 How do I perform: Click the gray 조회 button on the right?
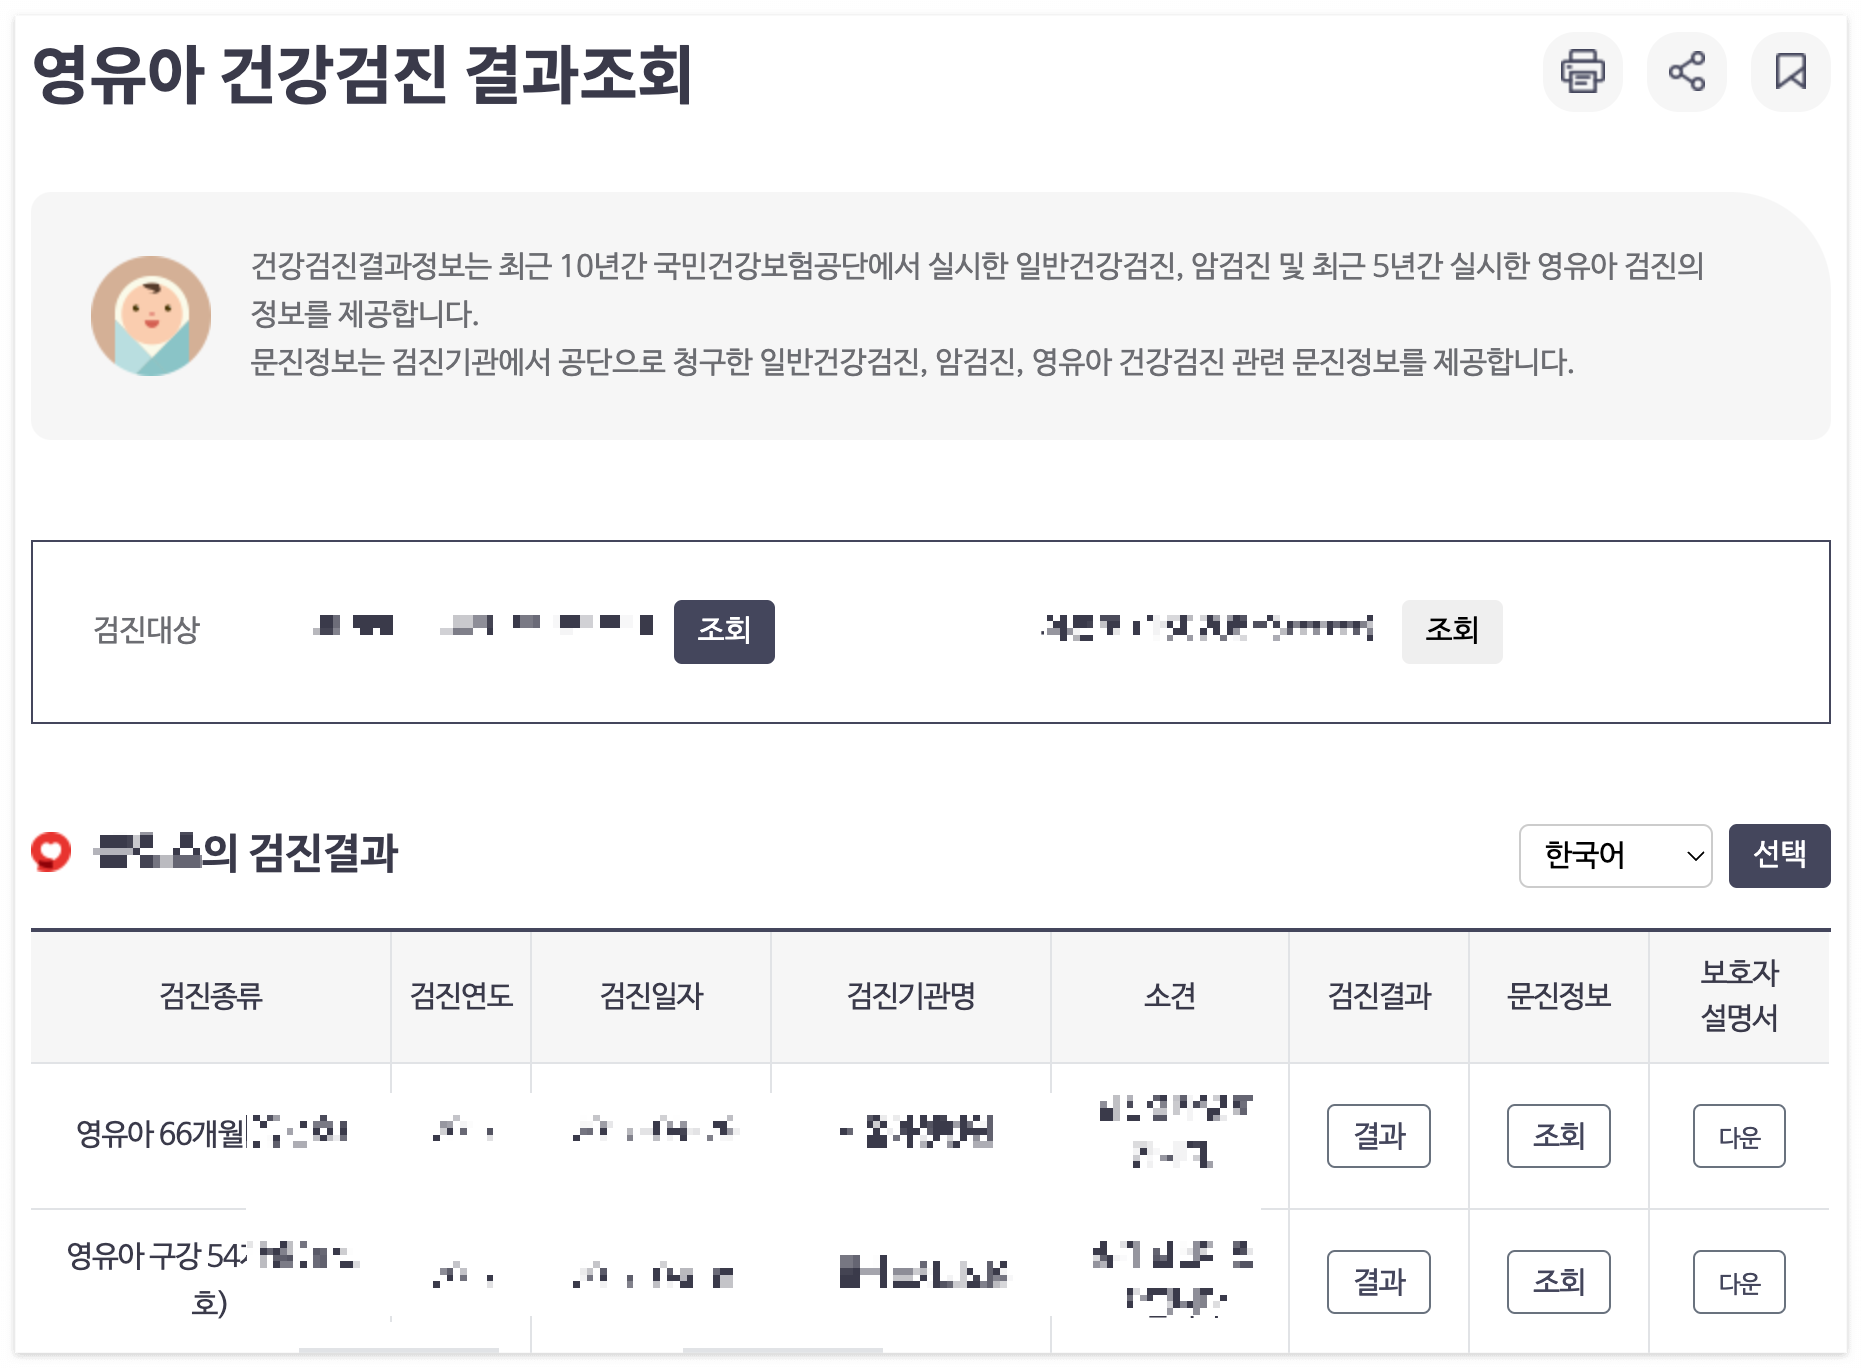(1451, 631)
